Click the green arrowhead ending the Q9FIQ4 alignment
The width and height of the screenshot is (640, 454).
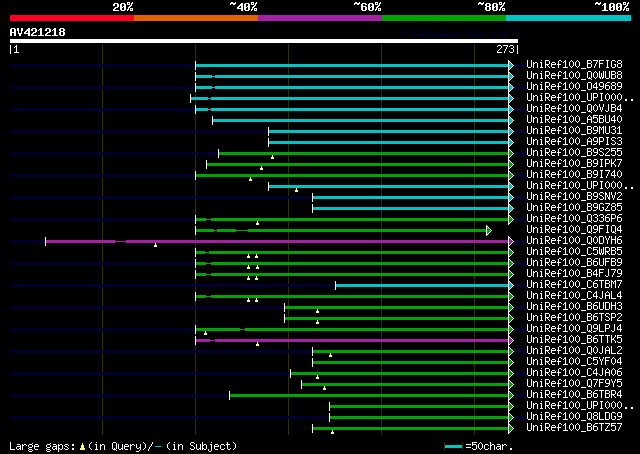pos(489,230)
